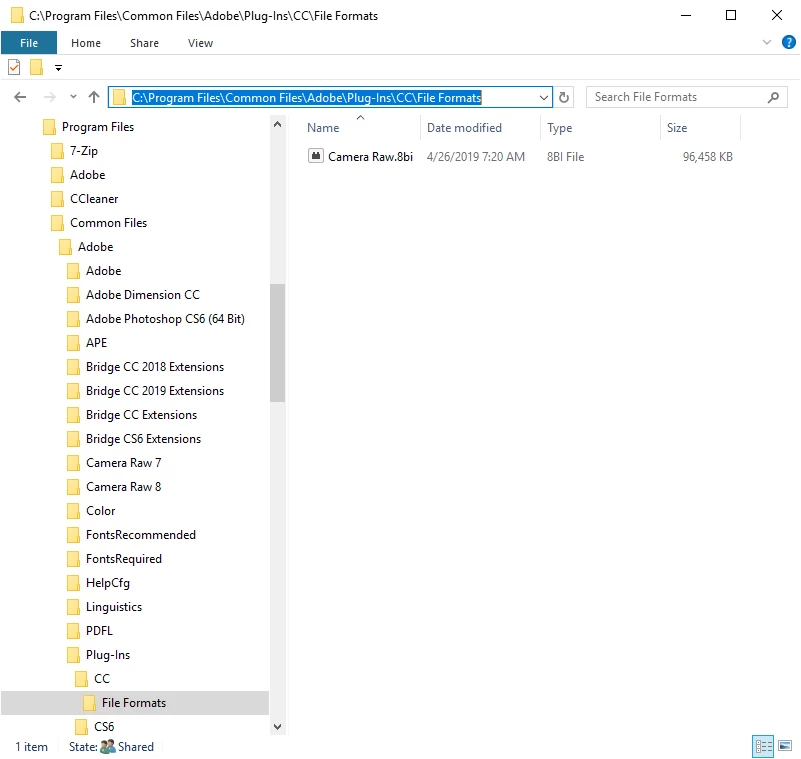The image size is (801, 759).
Task: Open the File ribbon tab
Action: (29, 43)
